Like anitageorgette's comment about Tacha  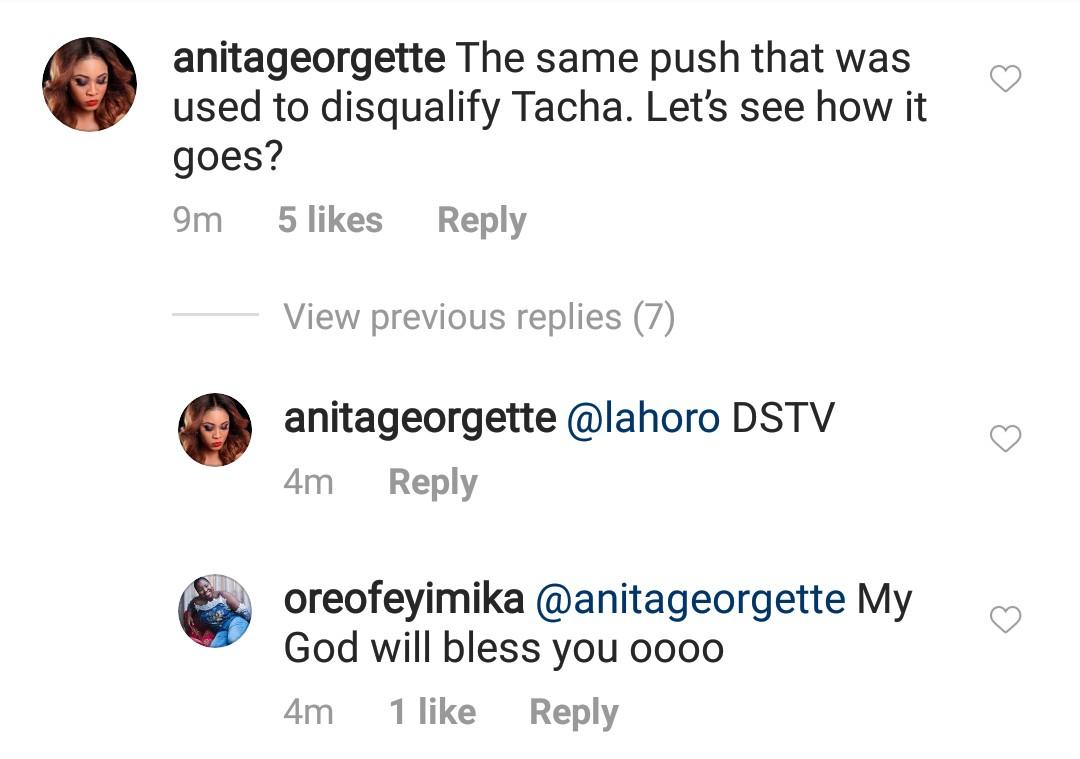point(1004,79)
